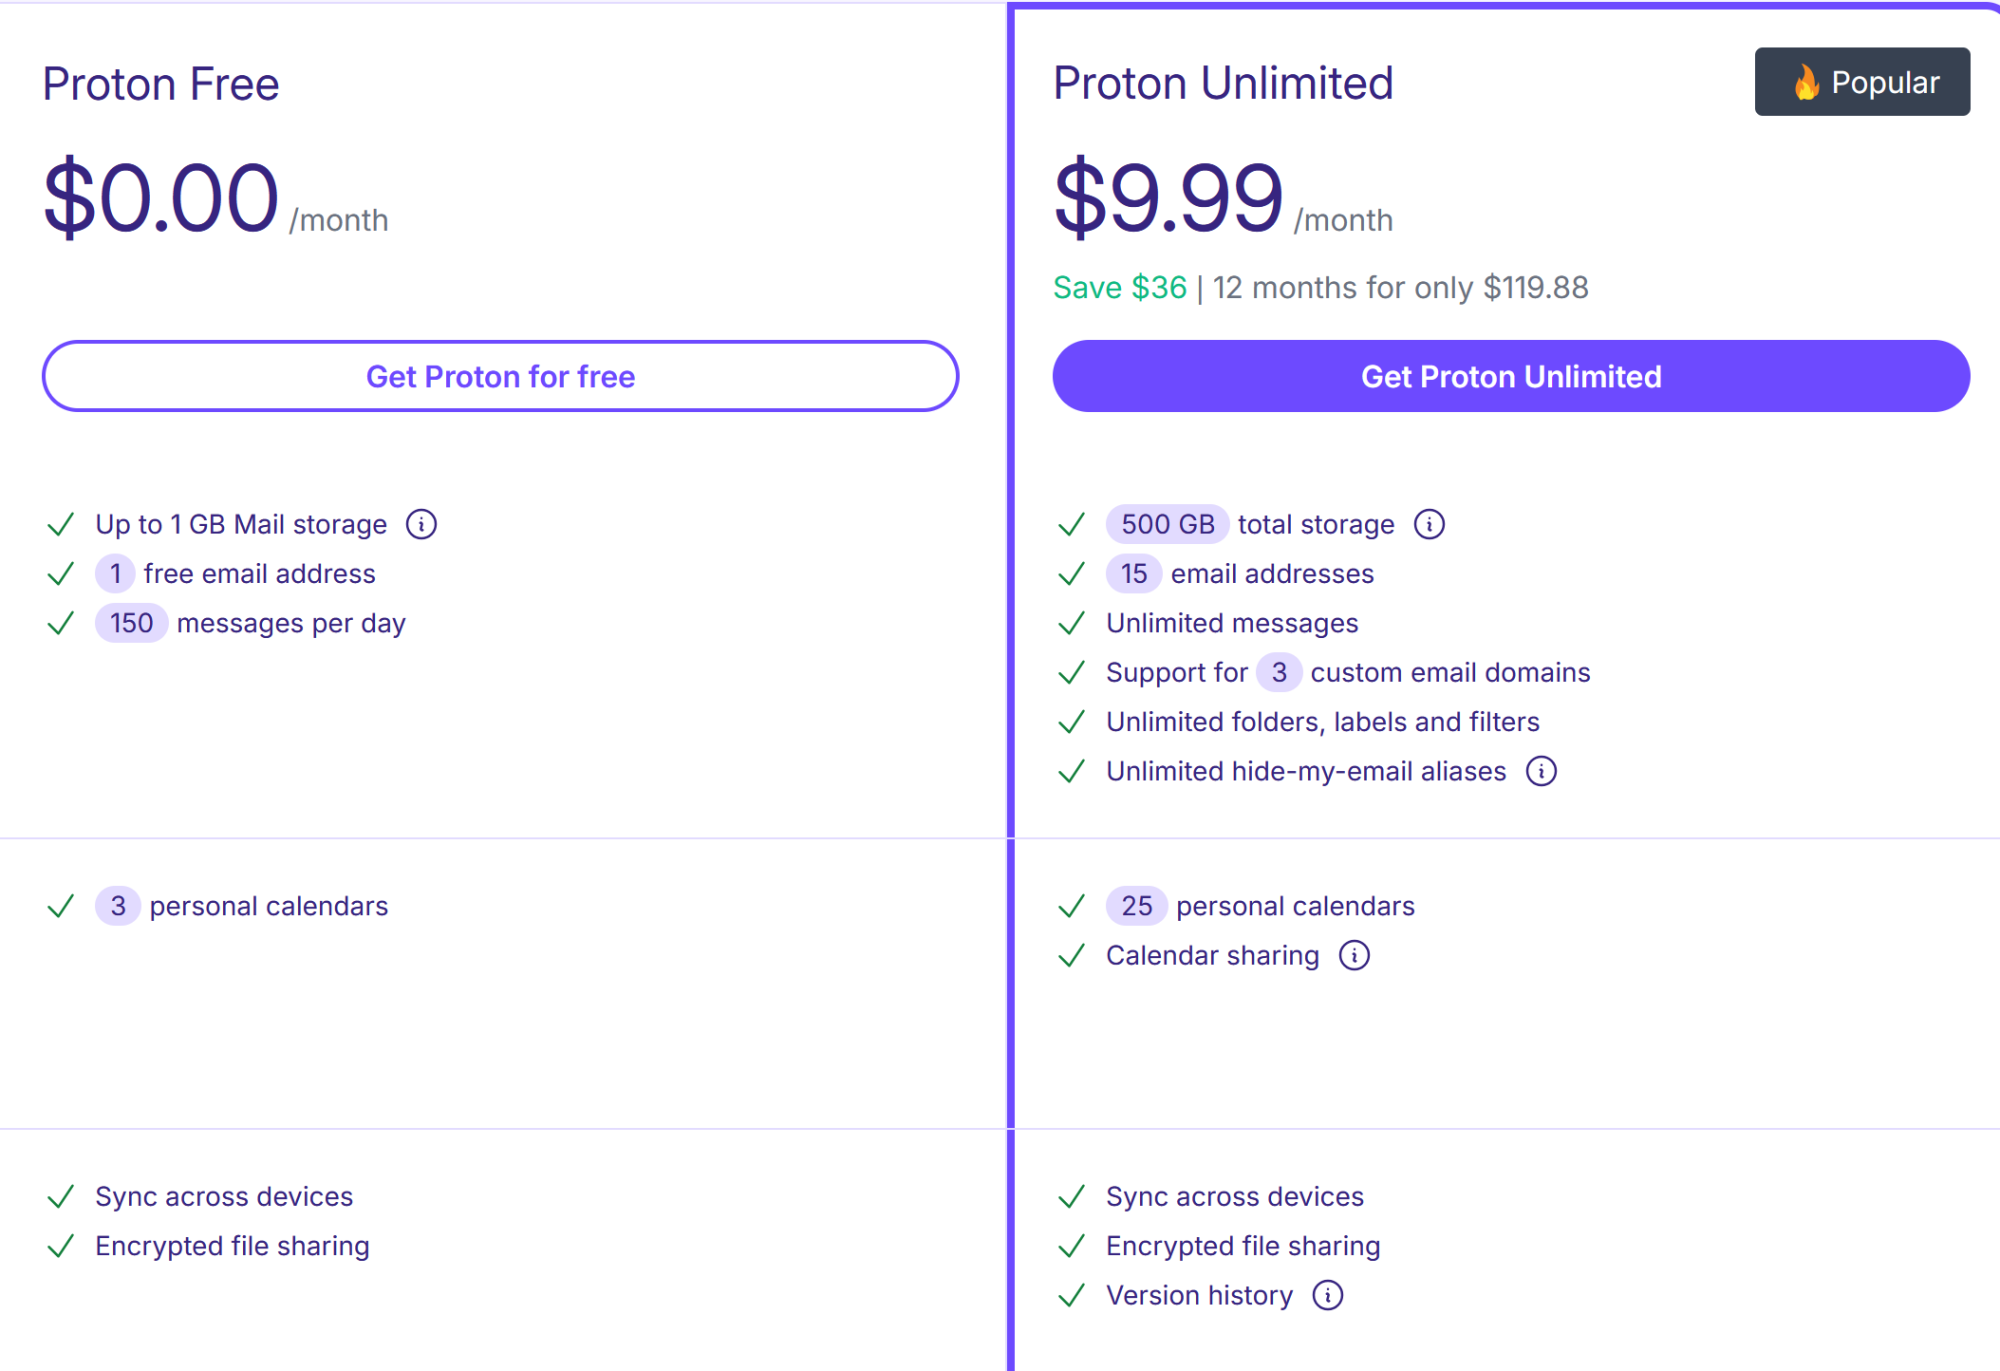The image size is (2000, 1371).
Task: Click the Save $36 offer text
Action: 1119,288
